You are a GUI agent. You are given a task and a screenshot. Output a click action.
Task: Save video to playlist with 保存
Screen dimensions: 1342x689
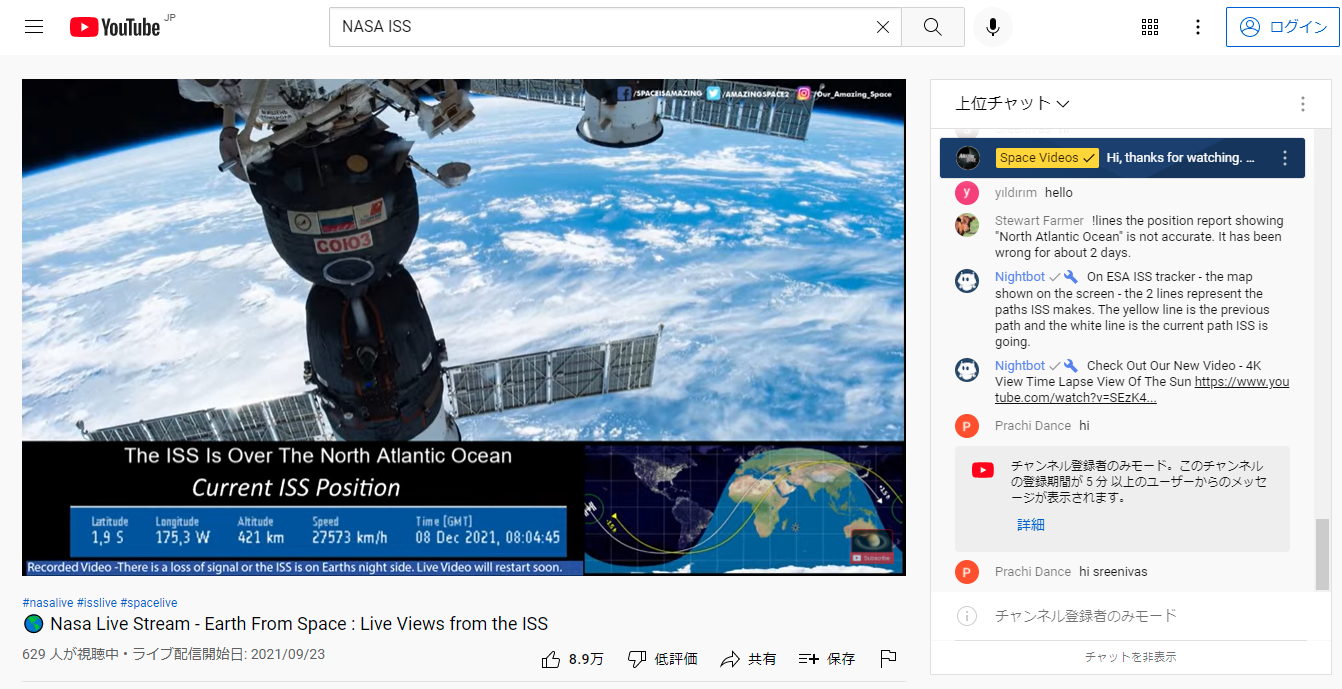[827, 659]
